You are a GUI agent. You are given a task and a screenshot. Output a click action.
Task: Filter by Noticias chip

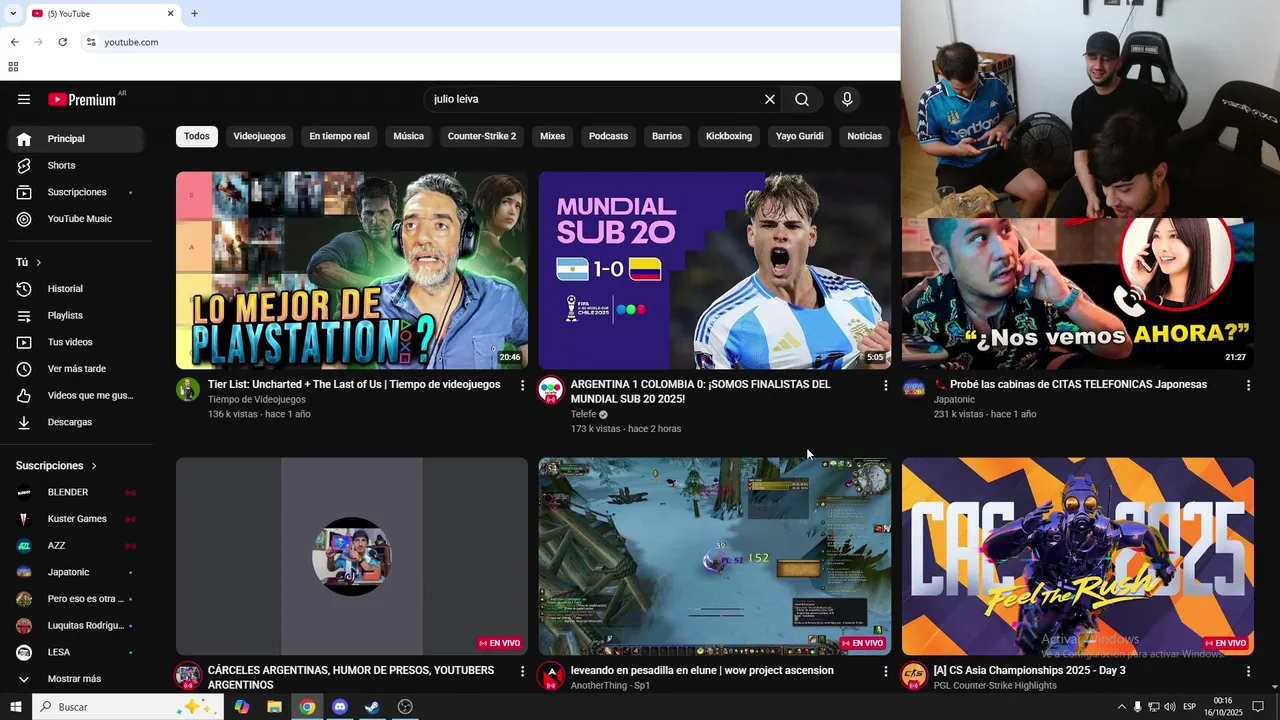[864, 136]
